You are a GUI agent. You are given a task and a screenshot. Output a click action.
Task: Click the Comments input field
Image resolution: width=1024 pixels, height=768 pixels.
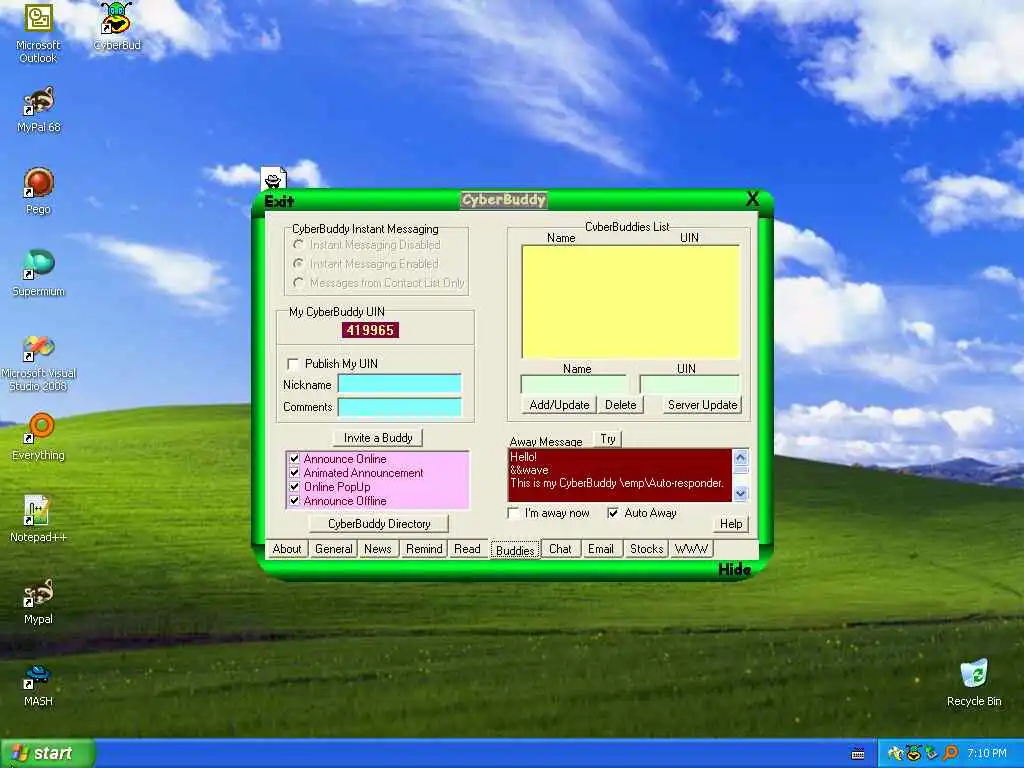400,407
